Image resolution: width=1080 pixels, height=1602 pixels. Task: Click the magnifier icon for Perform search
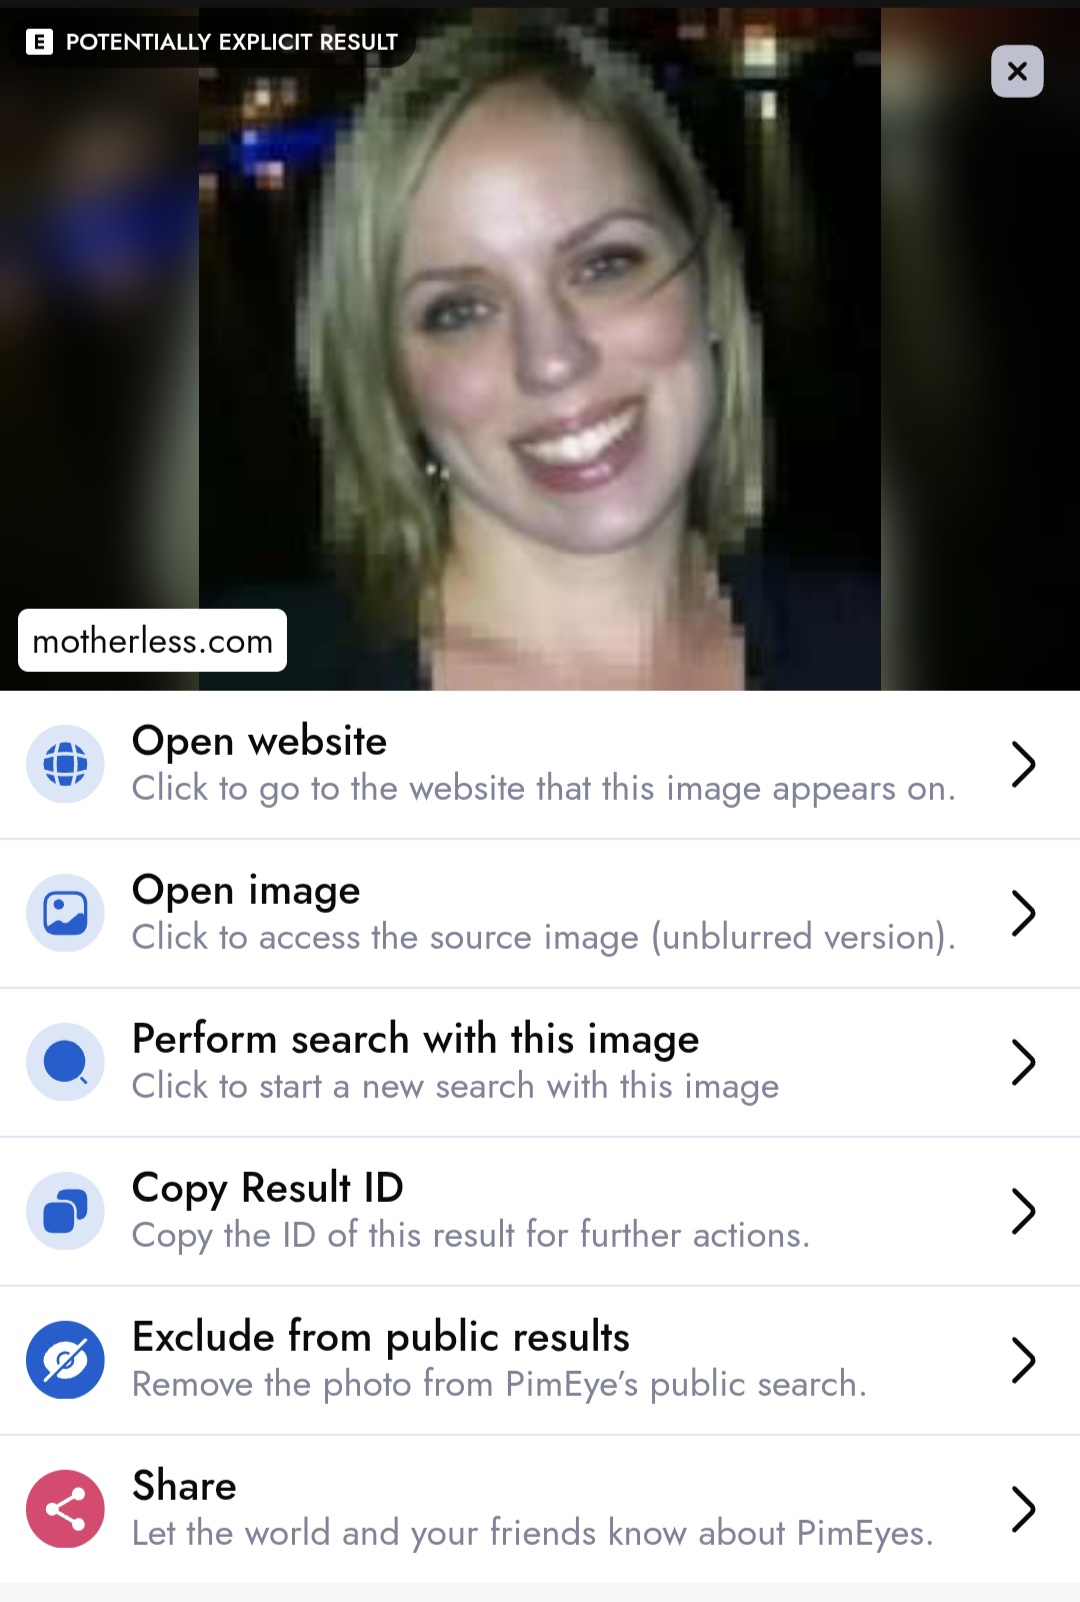[65, 1062]
